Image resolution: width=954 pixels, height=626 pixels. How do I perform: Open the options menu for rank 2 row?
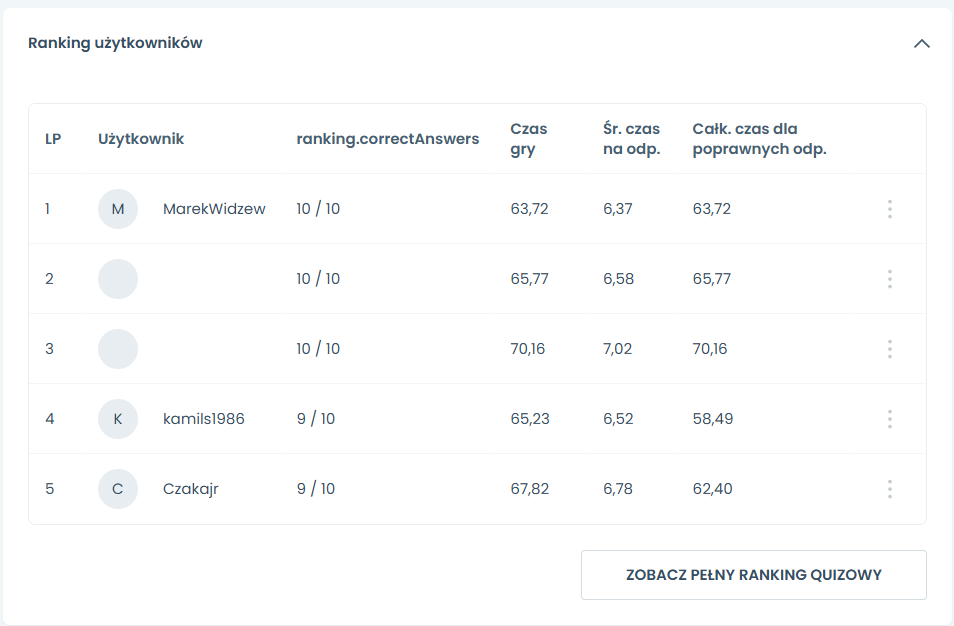pos(889,279)
